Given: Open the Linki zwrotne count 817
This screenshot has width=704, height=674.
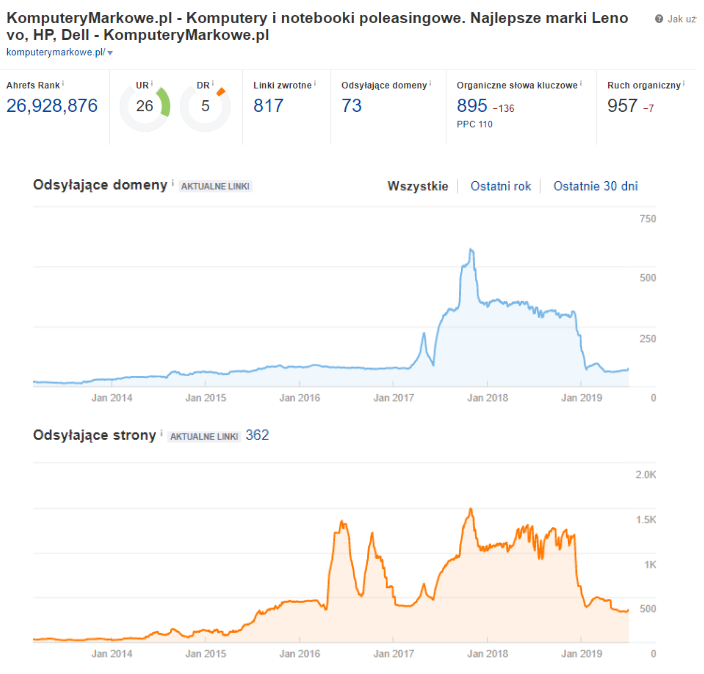Looking at the screenshot, I should point(268,106).
